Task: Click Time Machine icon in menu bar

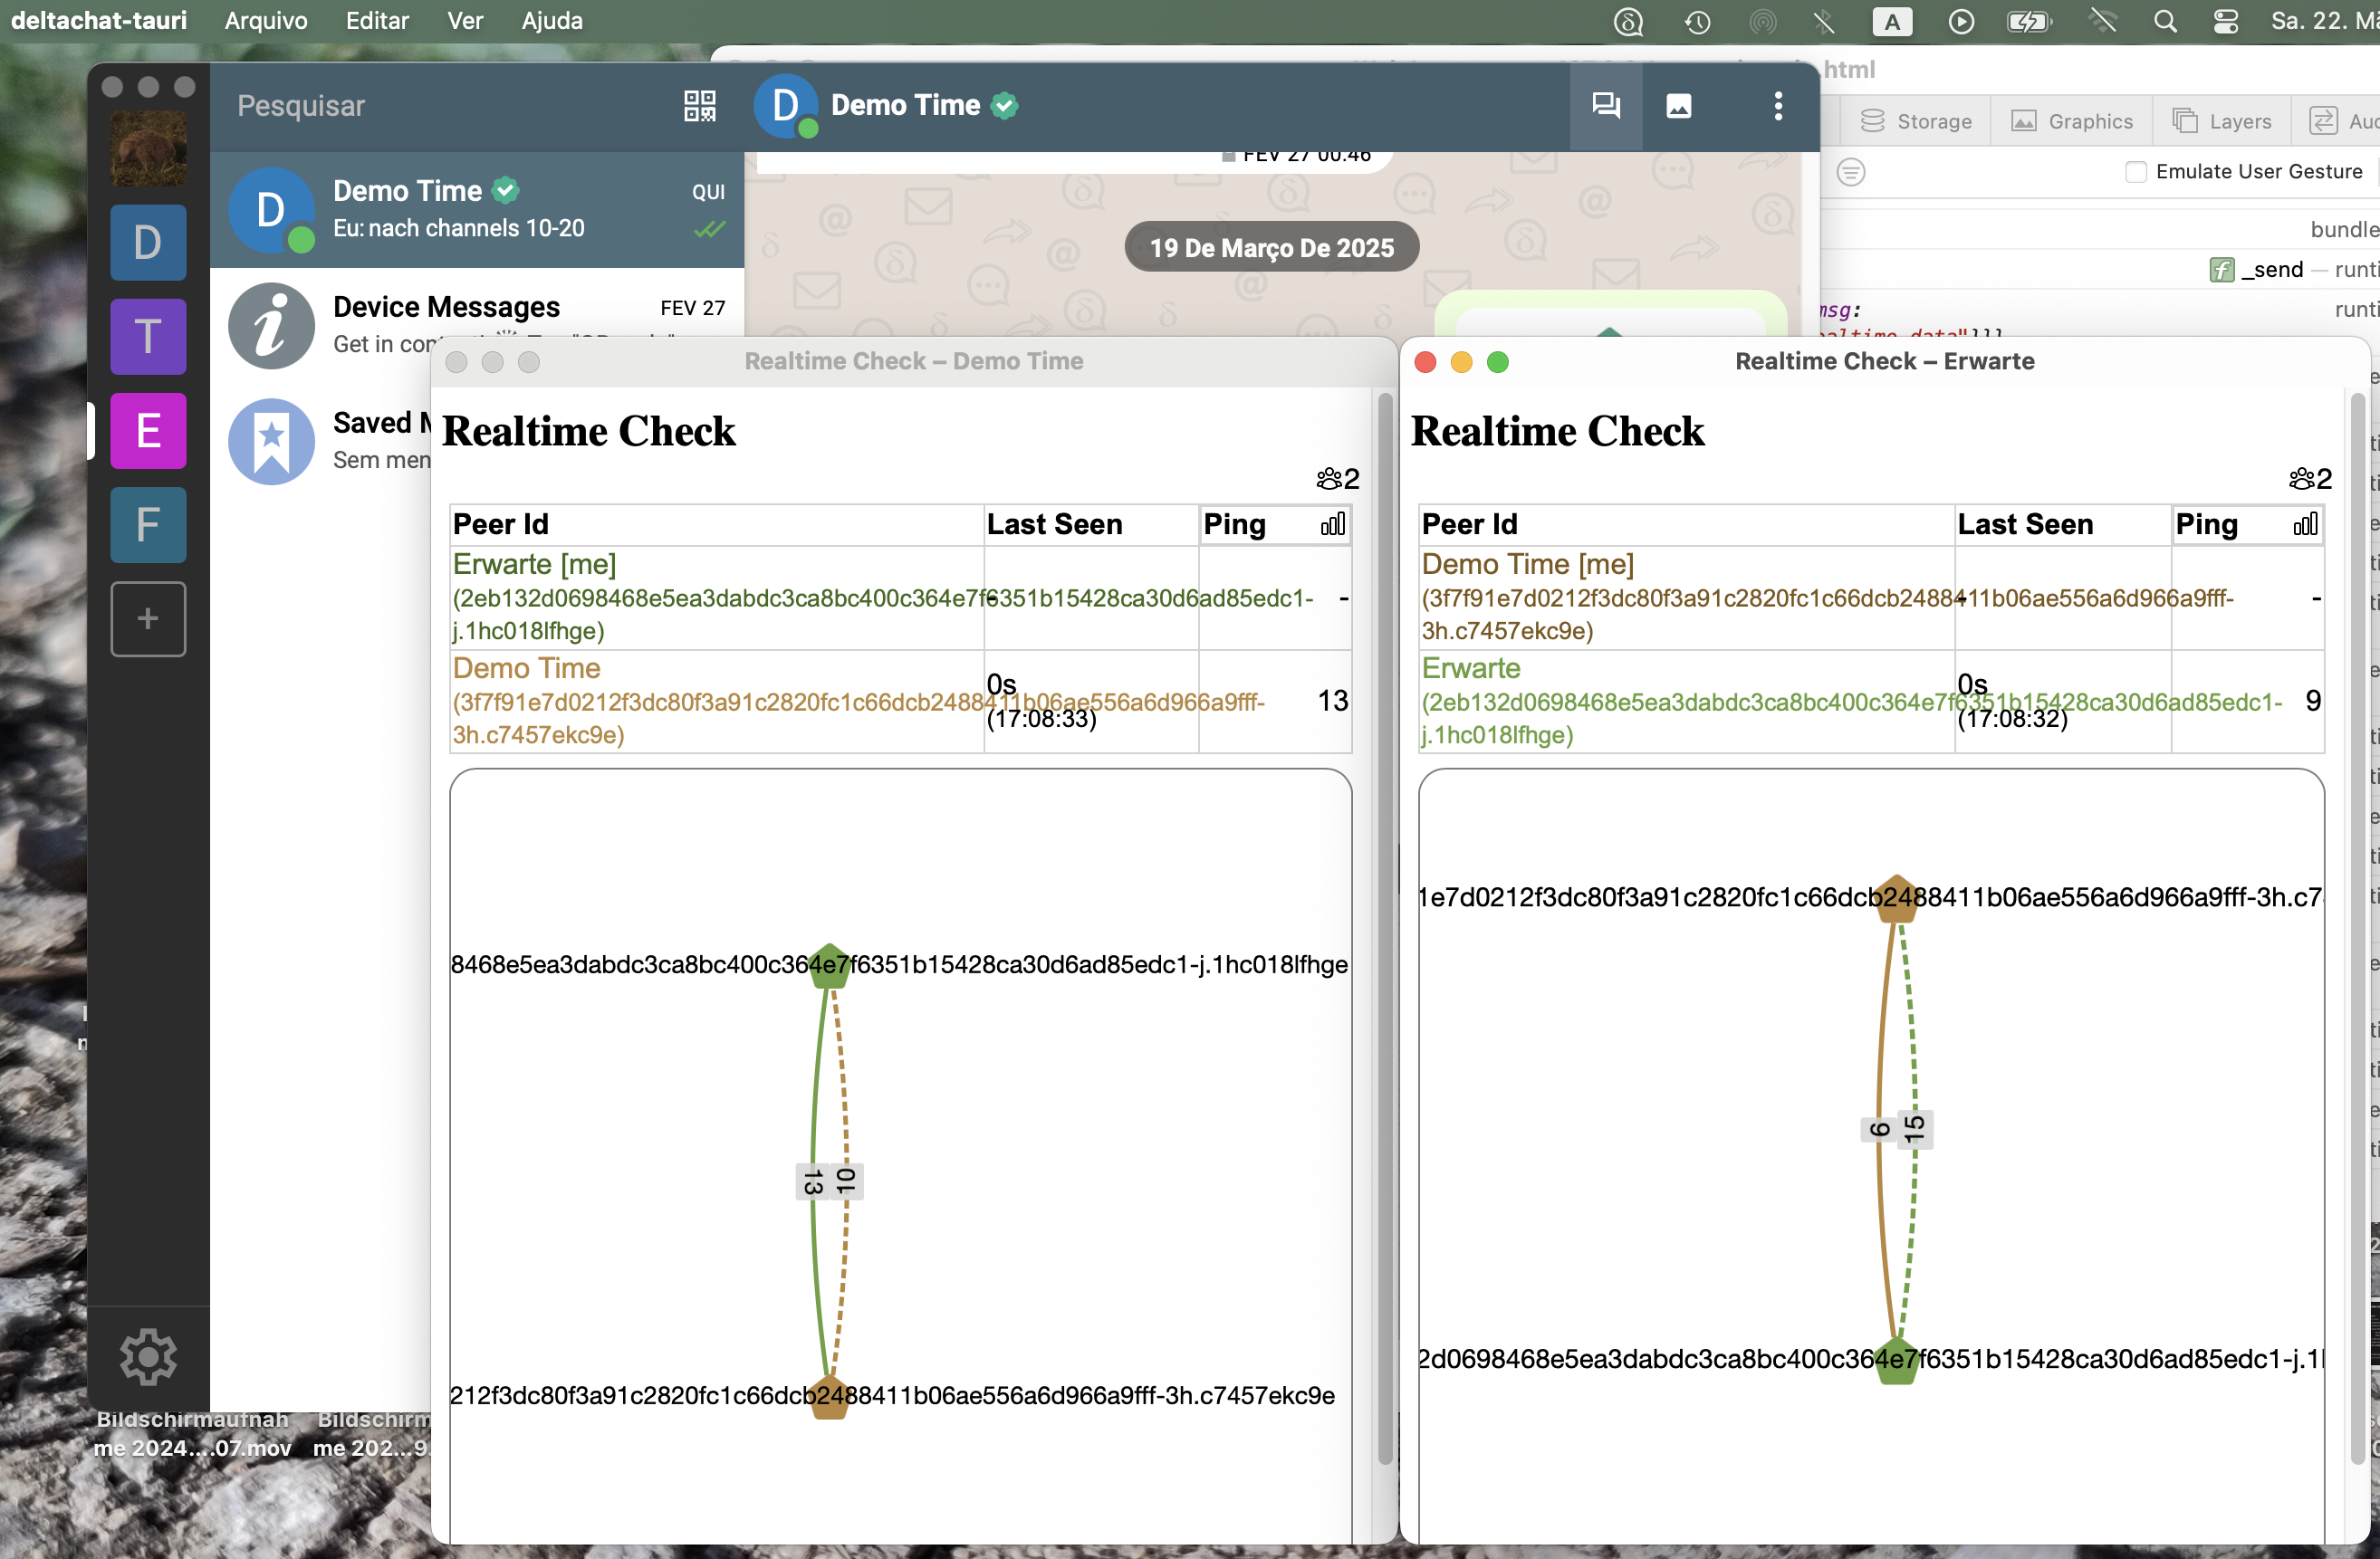Action: point(1697,21)
